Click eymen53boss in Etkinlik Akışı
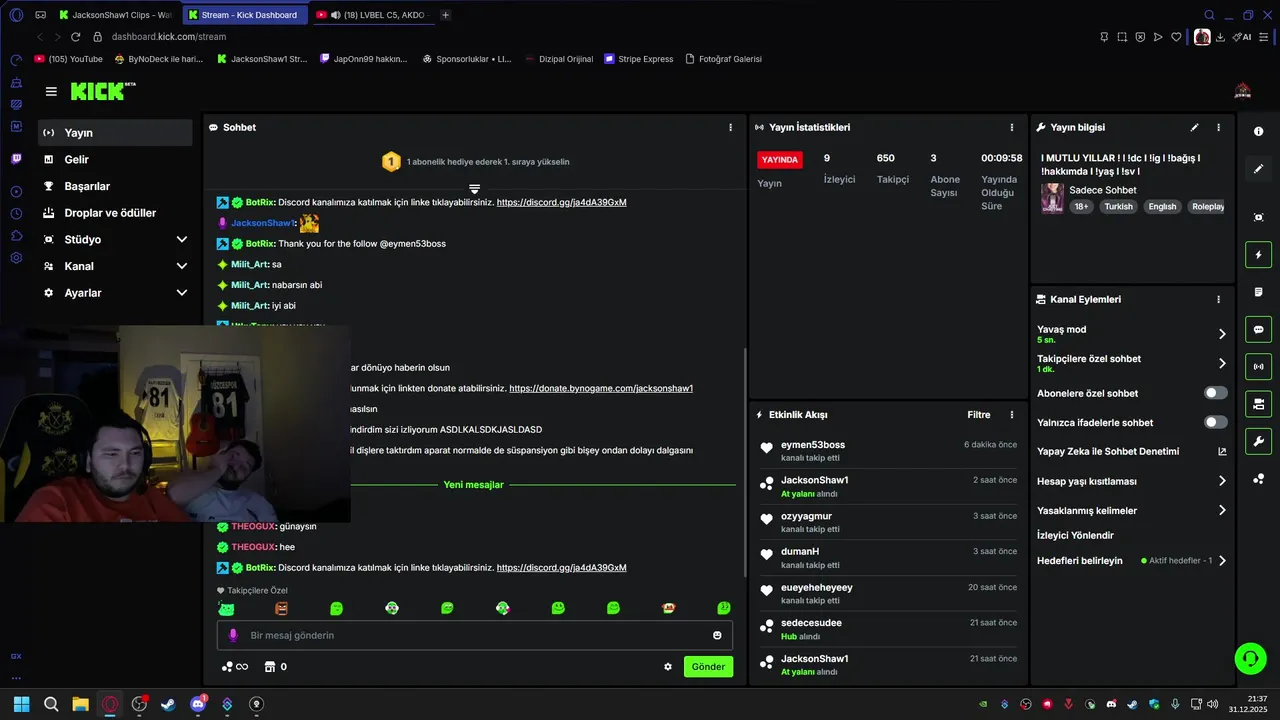This screenshot has width=1280, height=720. pos(813,444)
